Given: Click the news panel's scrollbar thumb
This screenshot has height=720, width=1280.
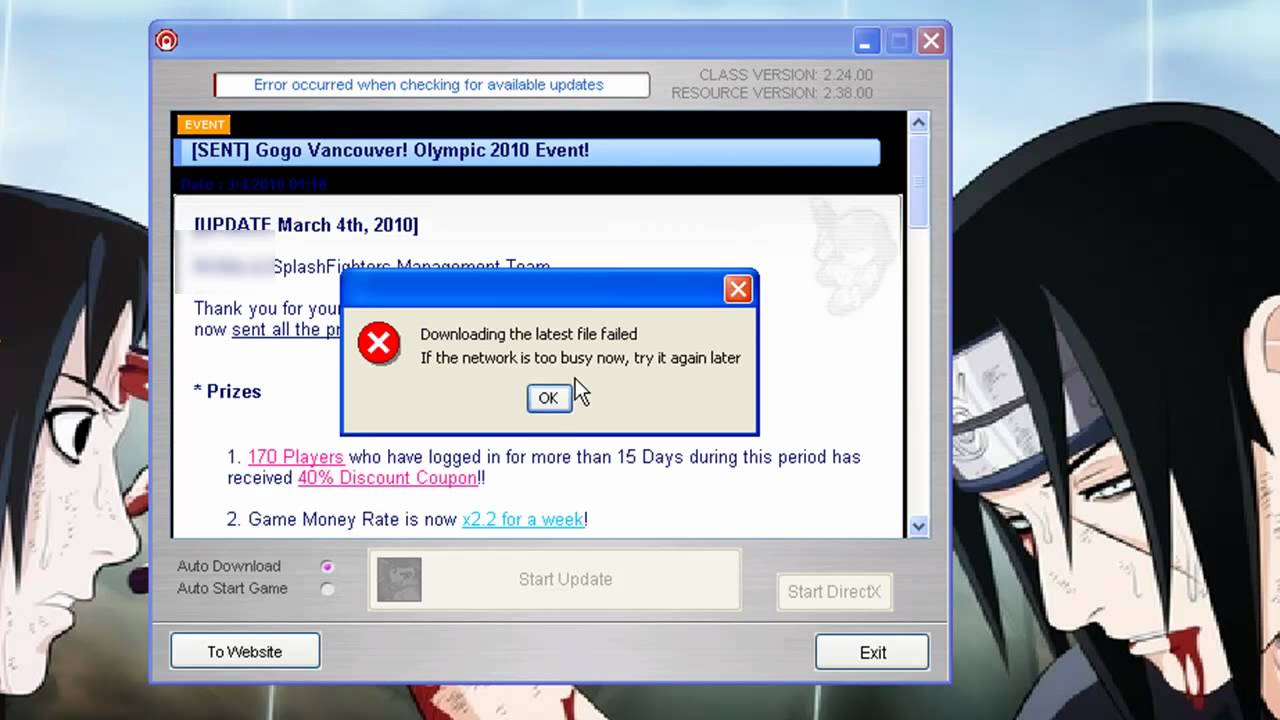Looking at the screenshot, I should point(919,180).
